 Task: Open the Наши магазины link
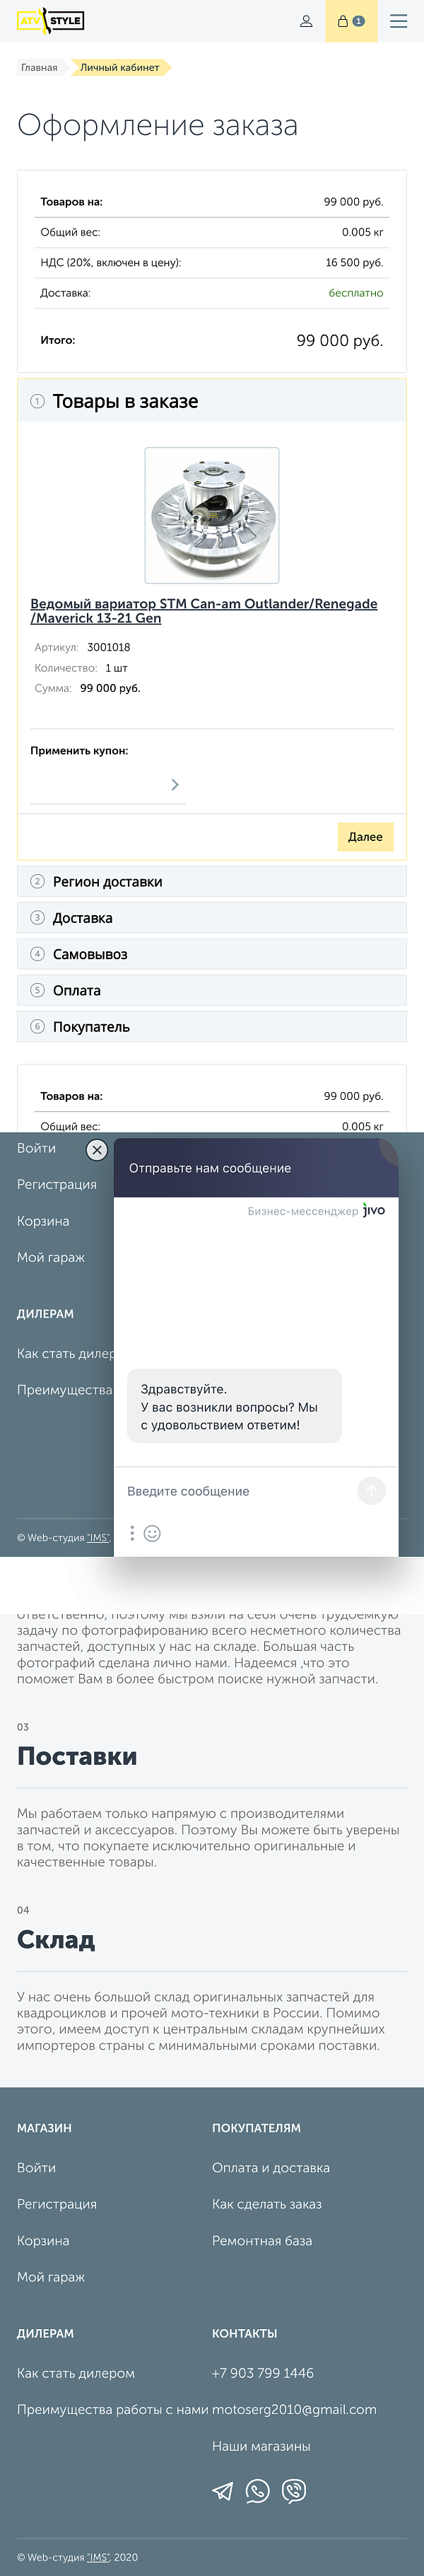(x=261, y=2446)
